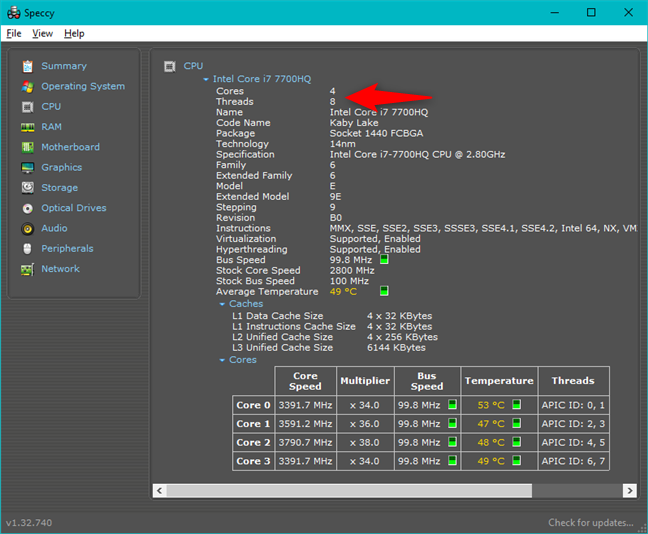Click the Code Name value Kaby Lake

(x=354, y=123)
